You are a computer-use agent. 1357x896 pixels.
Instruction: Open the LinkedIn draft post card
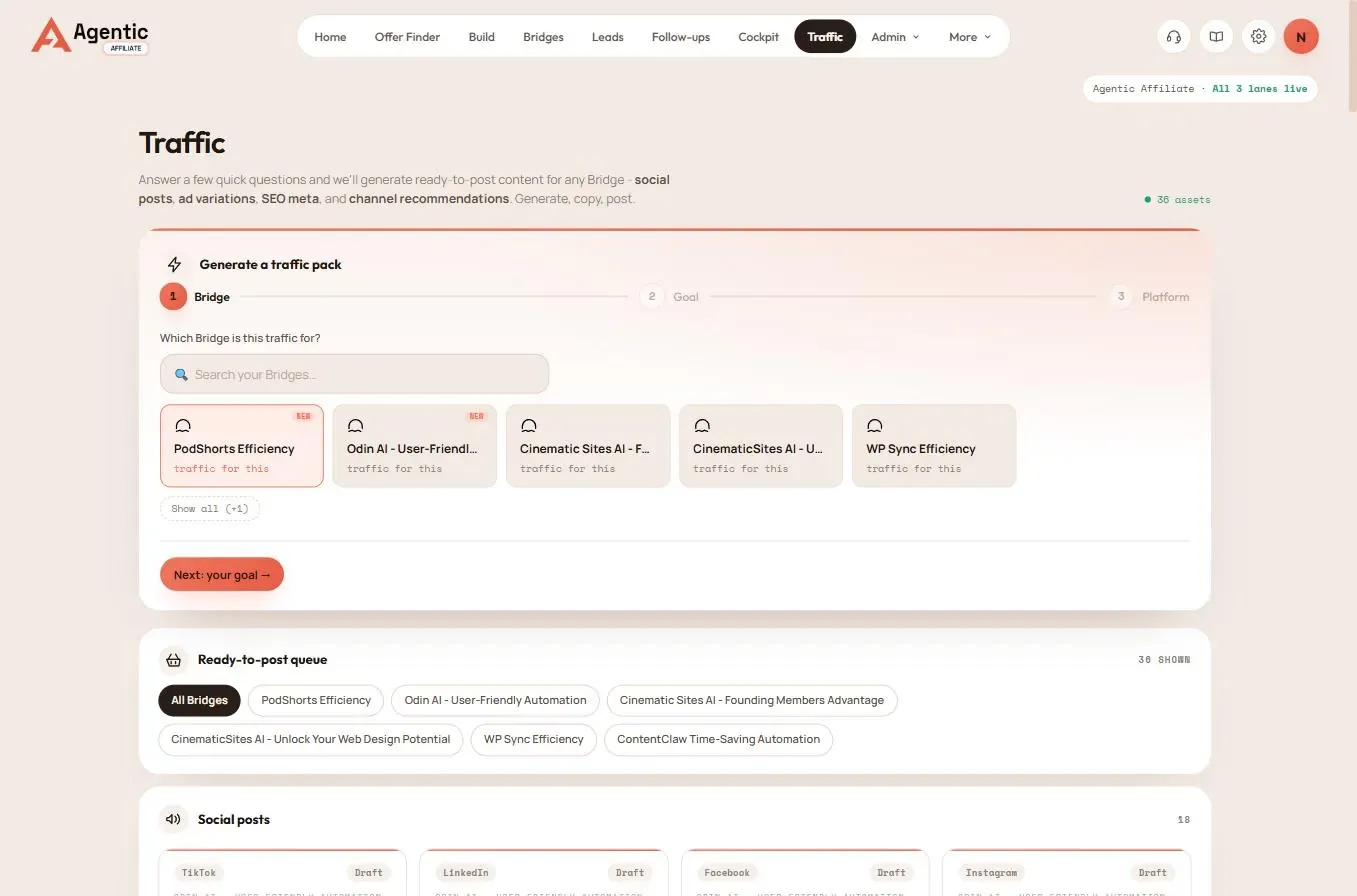(544, 872)
